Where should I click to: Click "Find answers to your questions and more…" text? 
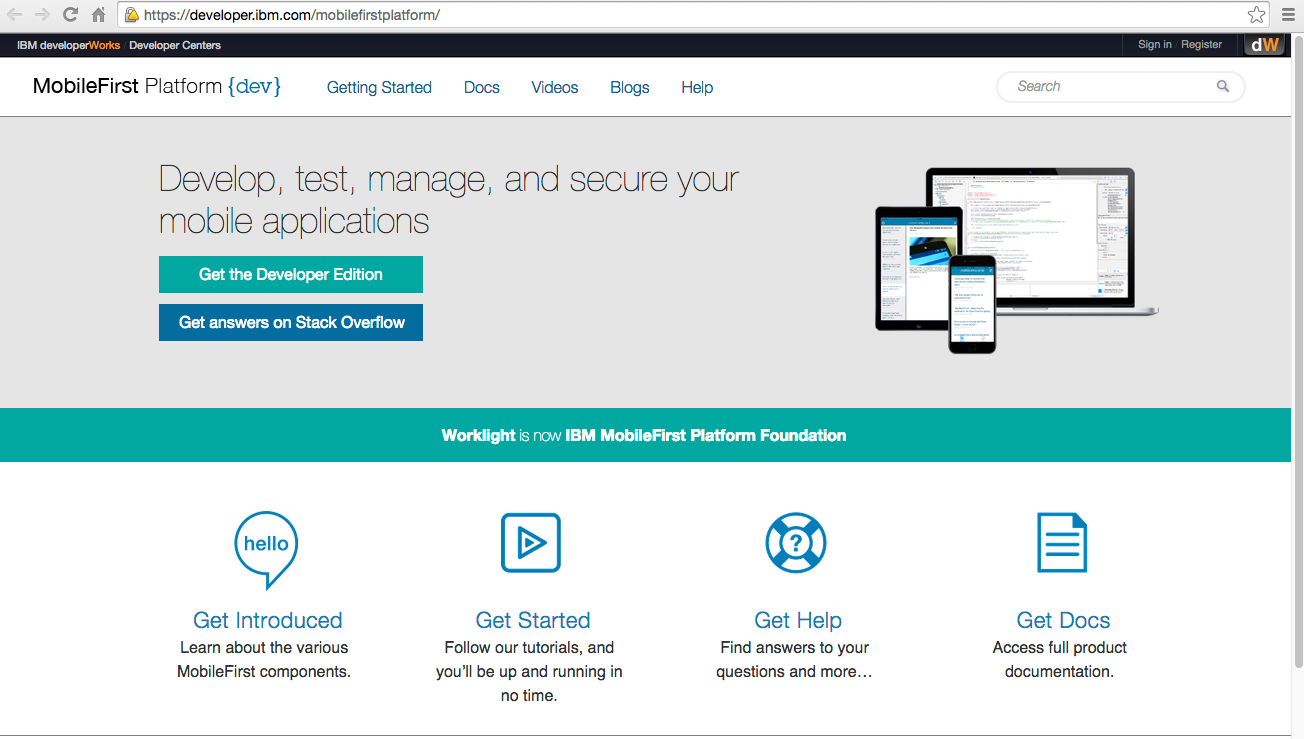click(795, 660)
